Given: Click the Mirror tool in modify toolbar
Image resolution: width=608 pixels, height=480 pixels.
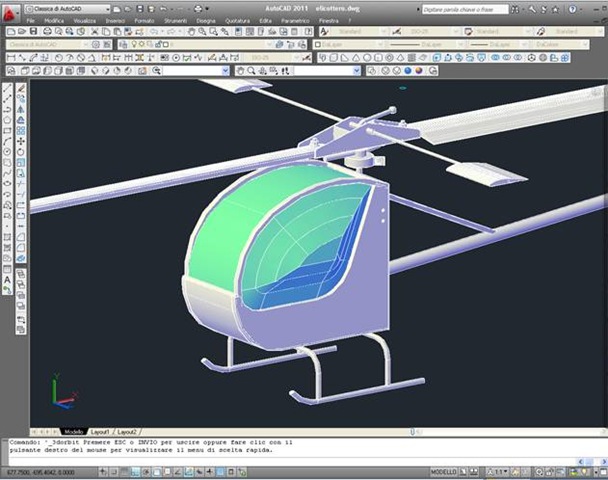Looking at the screenshot, I should (21, 109).
